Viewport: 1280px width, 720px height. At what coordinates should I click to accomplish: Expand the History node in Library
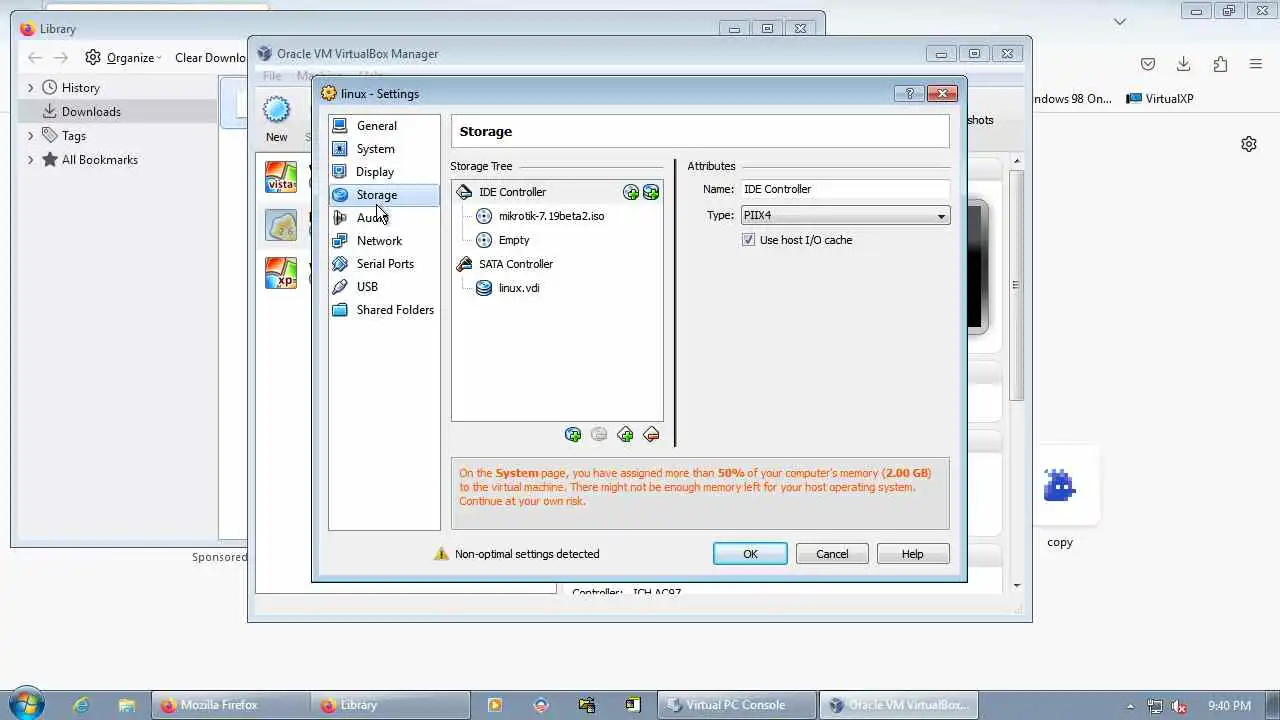coord(30,88)
